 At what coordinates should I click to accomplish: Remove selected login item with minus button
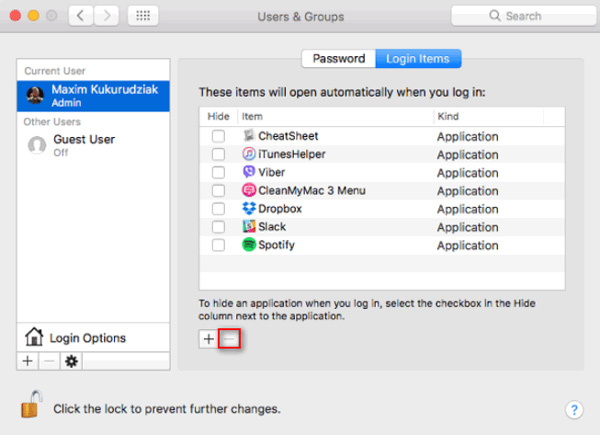229,339
